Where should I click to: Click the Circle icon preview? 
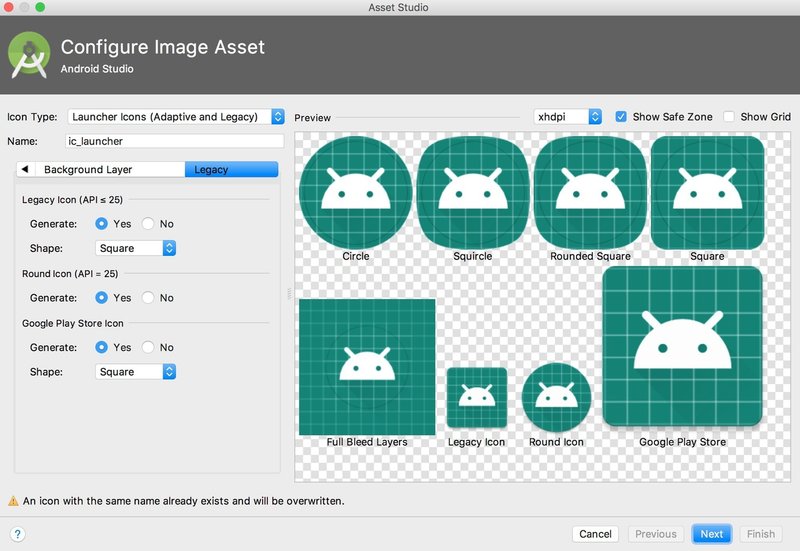356,192
